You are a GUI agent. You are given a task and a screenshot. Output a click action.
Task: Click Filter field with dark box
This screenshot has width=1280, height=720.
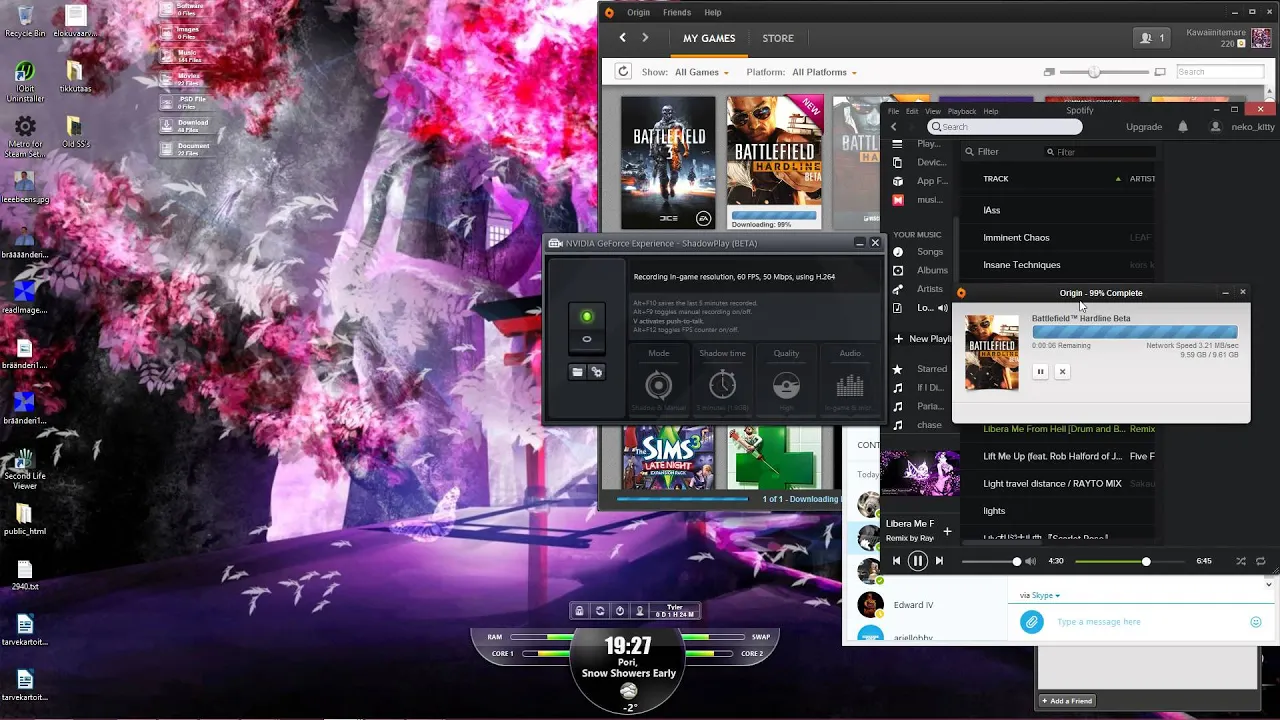pyautogui.click(x=1100, y=152)
